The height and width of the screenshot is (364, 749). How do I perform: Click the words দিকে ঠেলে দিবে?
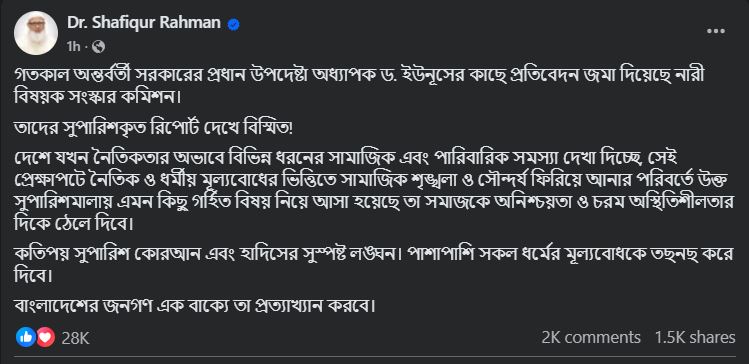(x=74, y=223)
